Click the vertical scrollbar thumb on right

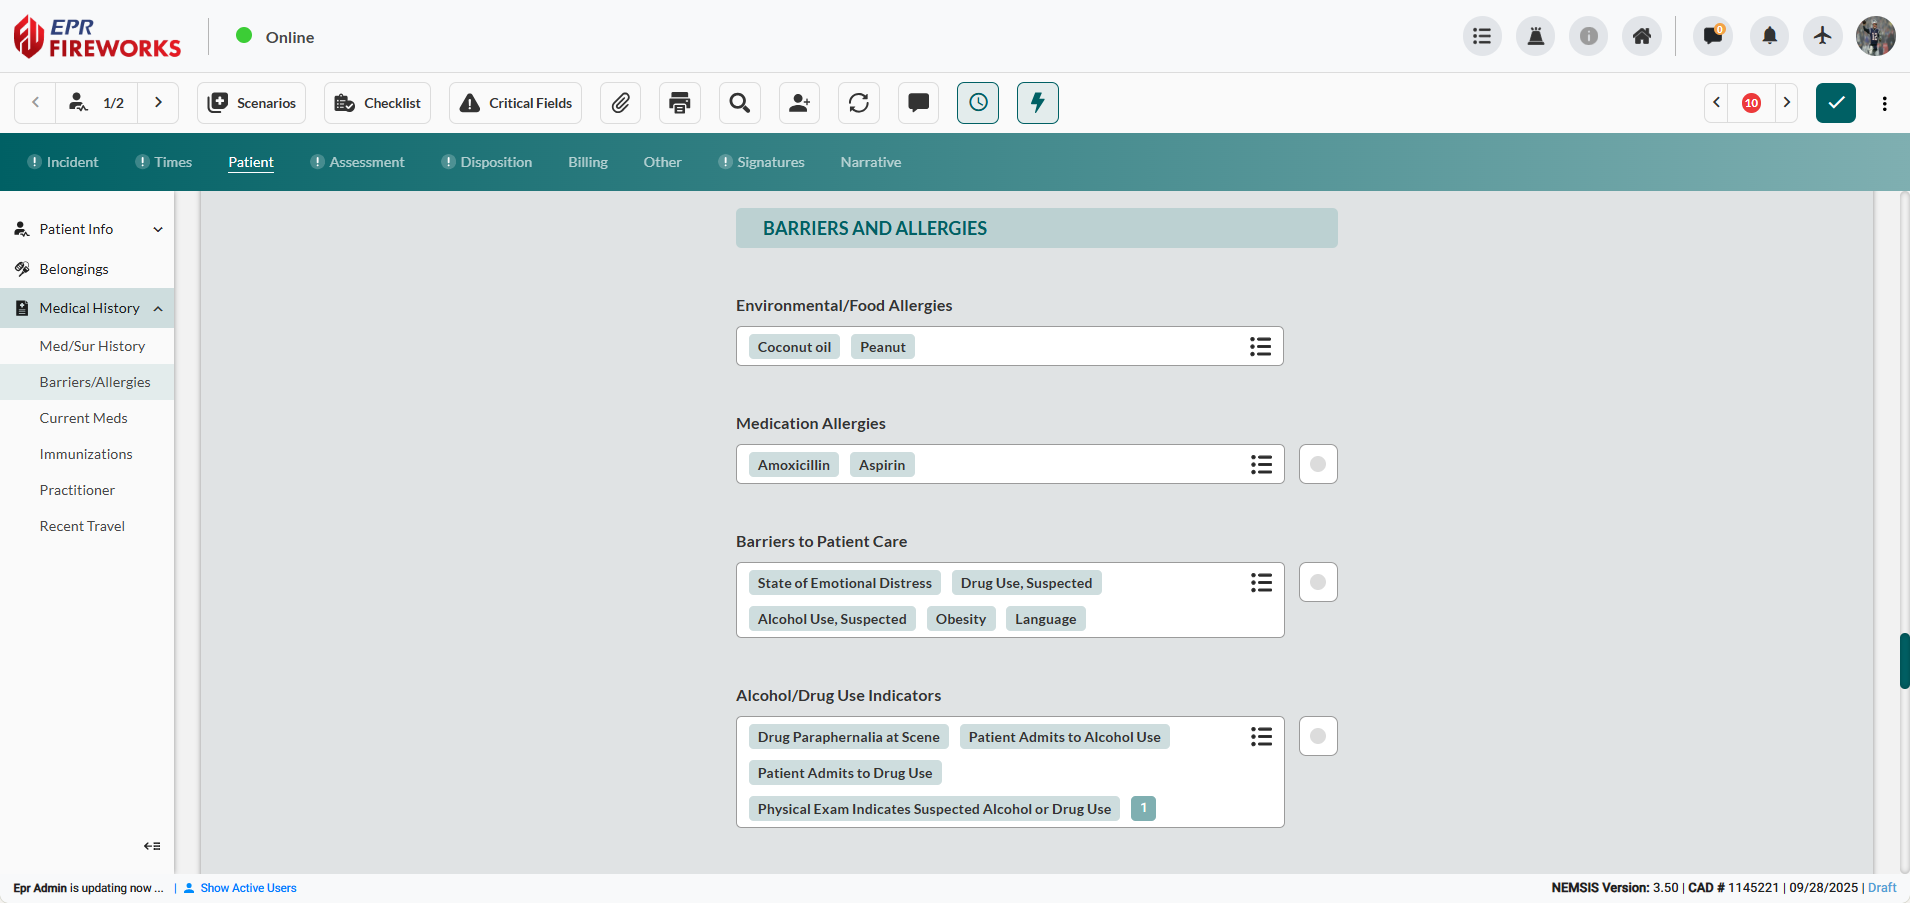[x=1904, y=661]
